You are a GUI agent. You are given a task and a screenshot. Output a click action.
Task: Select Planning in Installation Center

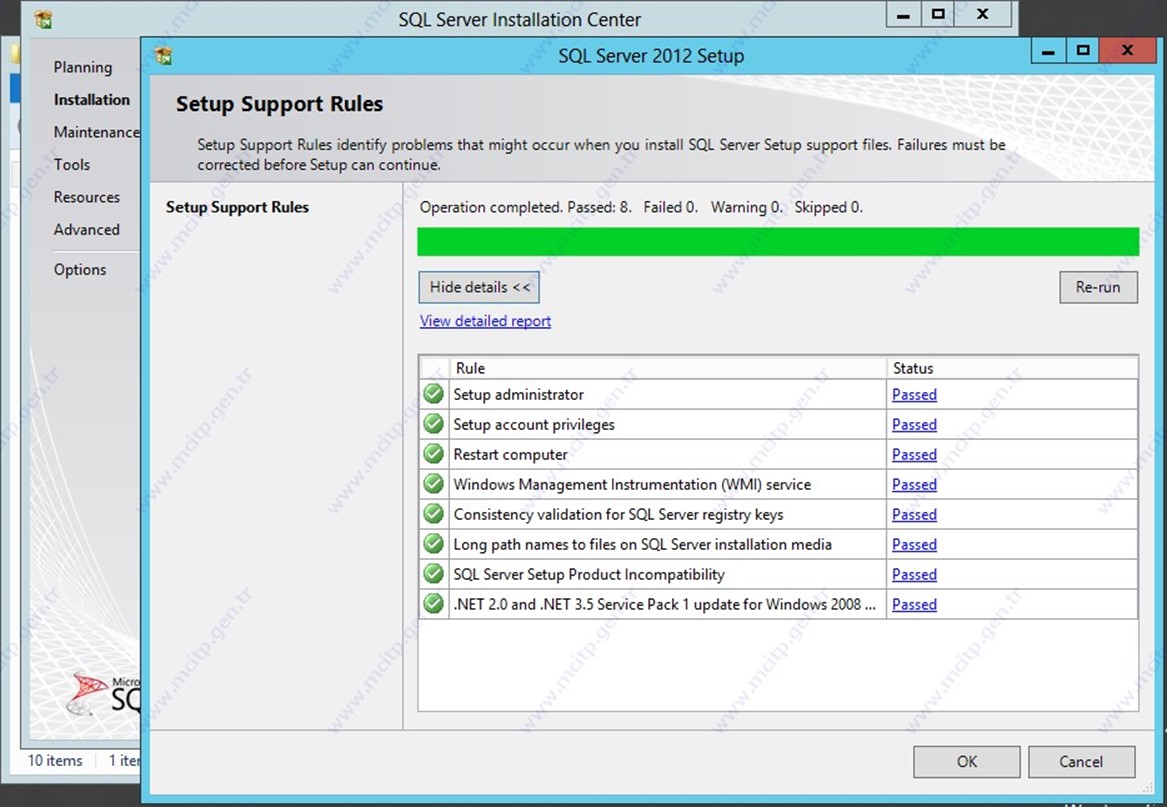(x=83, y=67)
